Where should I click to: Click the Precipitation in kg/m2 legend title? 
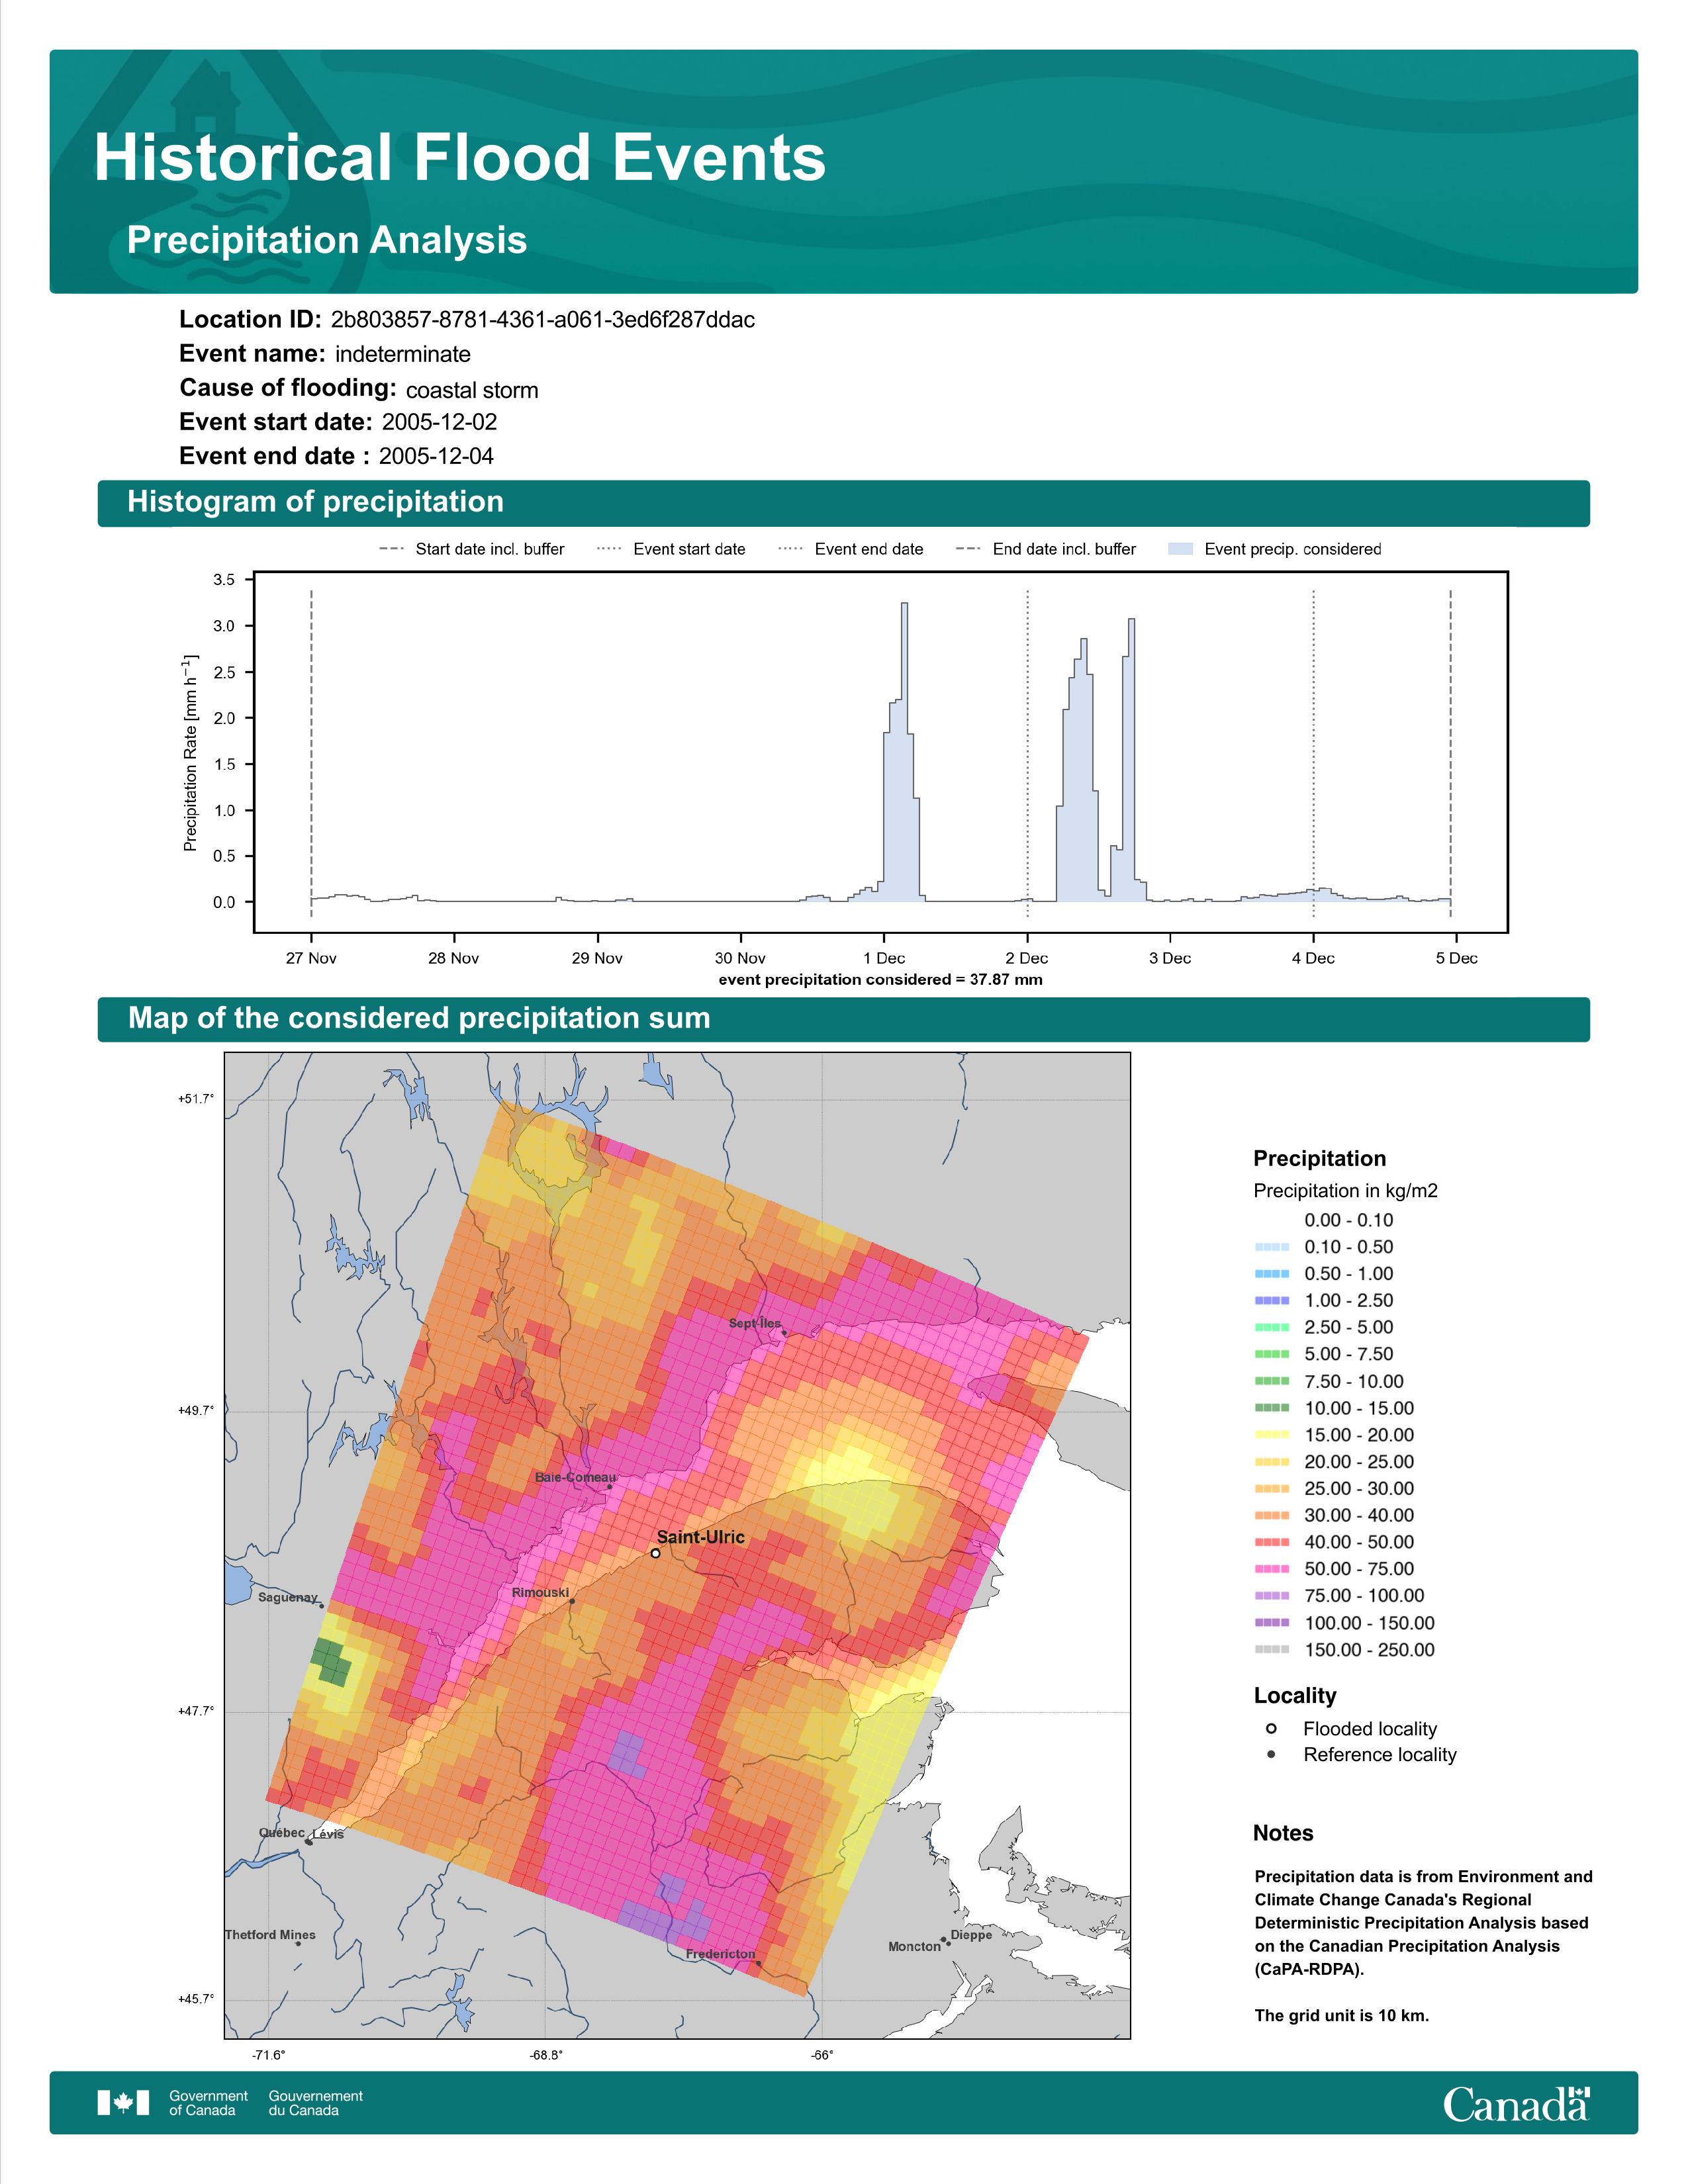(x=1345, y=1191)
